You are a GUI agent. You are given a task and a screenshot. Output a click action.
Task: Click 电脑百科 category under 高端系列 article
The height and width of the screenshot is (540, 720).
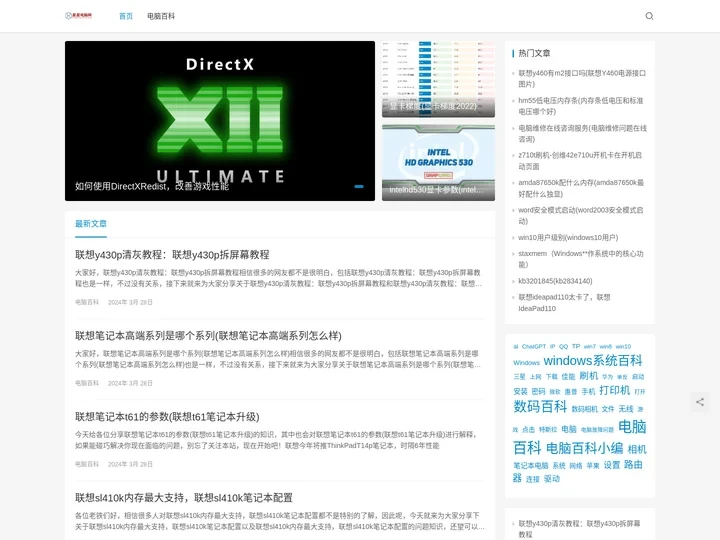coord(87,383)
